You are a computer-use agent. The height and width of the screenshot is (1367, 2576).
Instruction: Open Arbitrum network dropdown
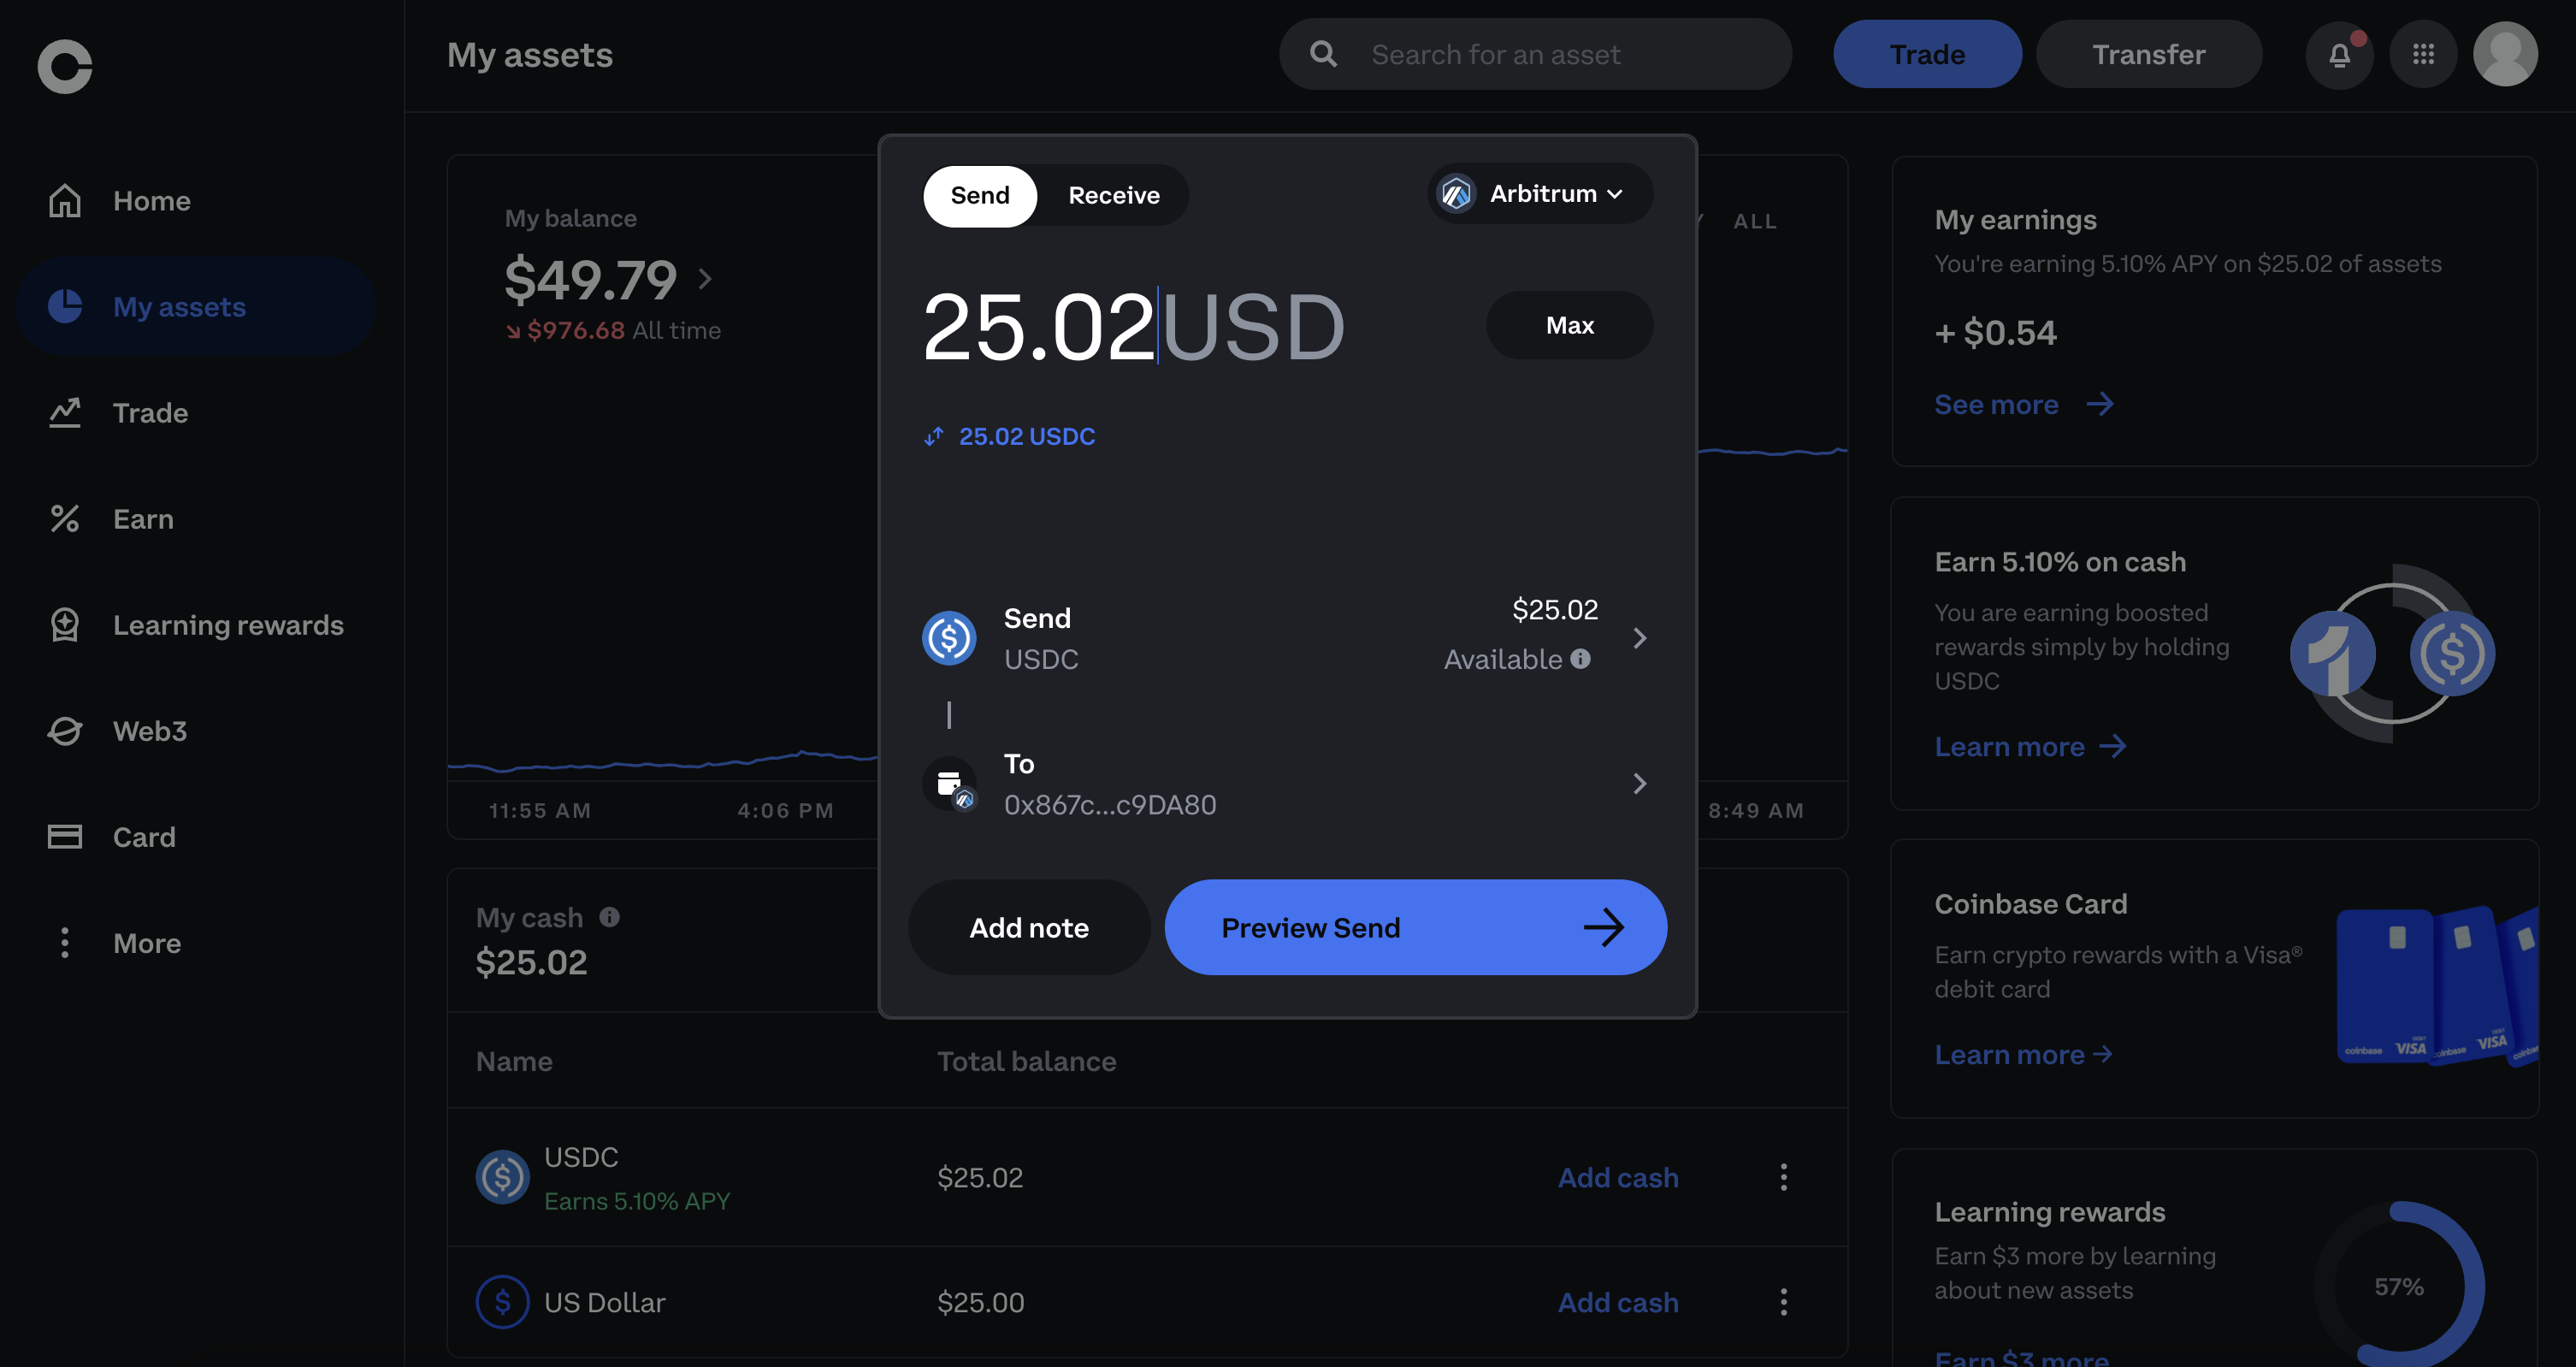[x=1540, y=194]
